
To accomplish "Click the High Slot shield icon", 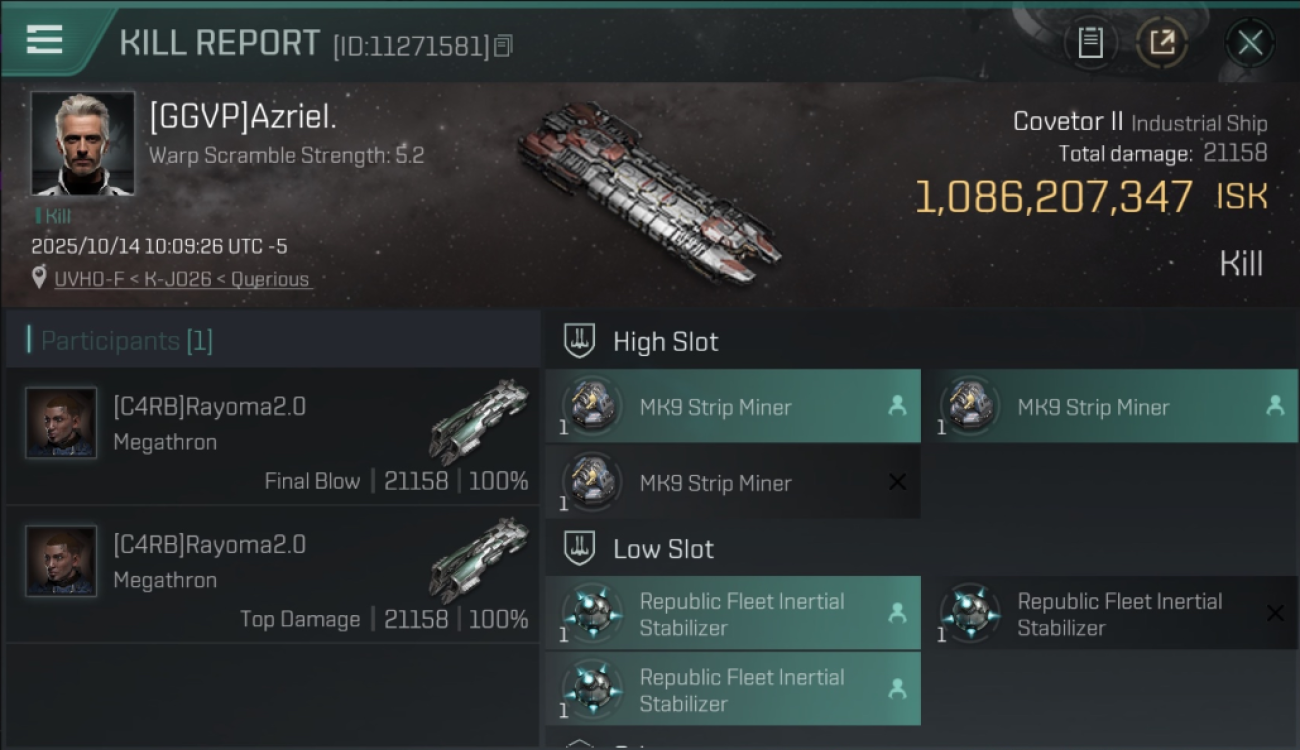I will click(x=580, y=341).
